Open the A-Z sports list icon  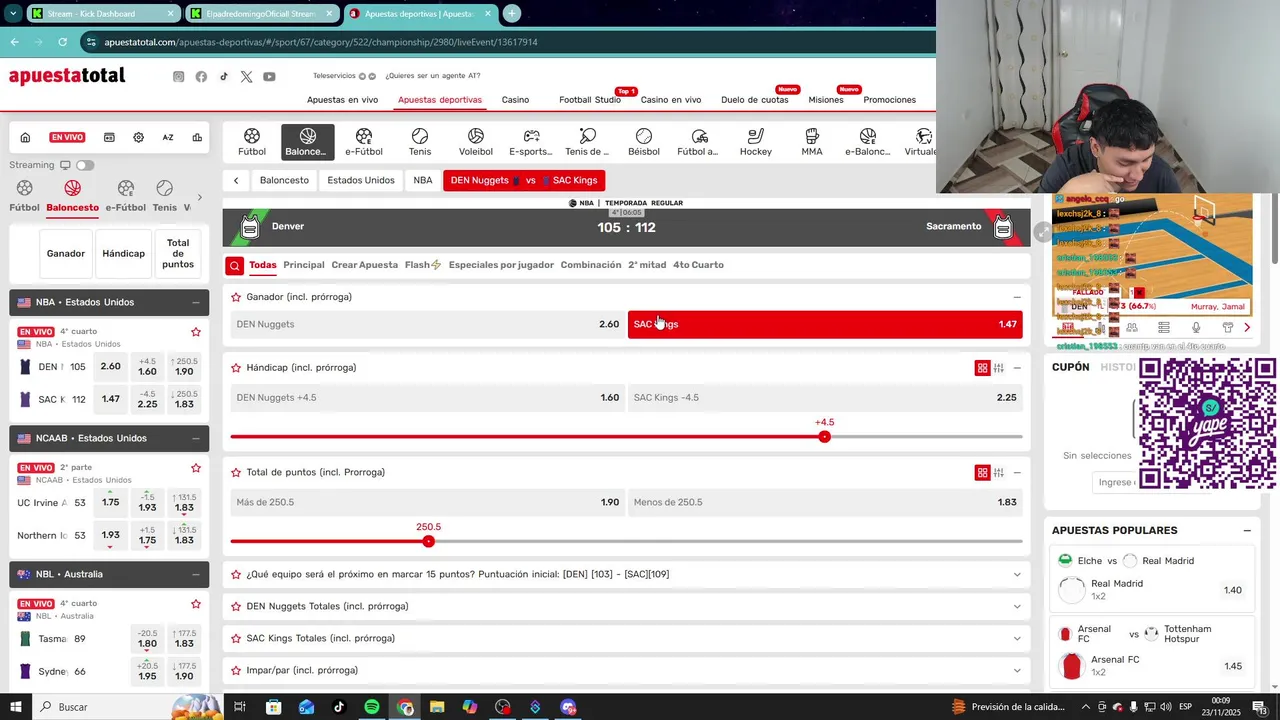[168, 138]
